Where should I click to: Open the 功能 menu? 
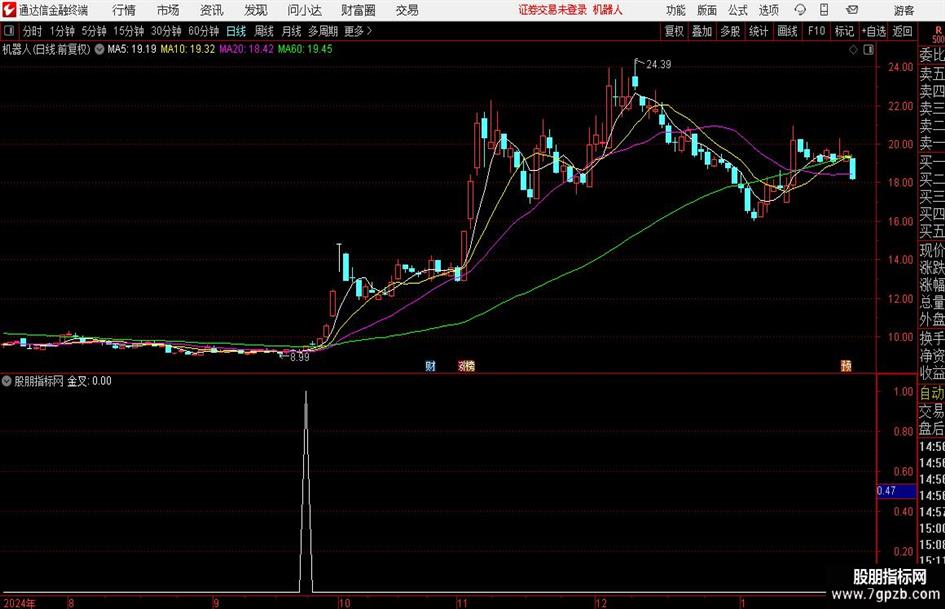tap(676, 10)
